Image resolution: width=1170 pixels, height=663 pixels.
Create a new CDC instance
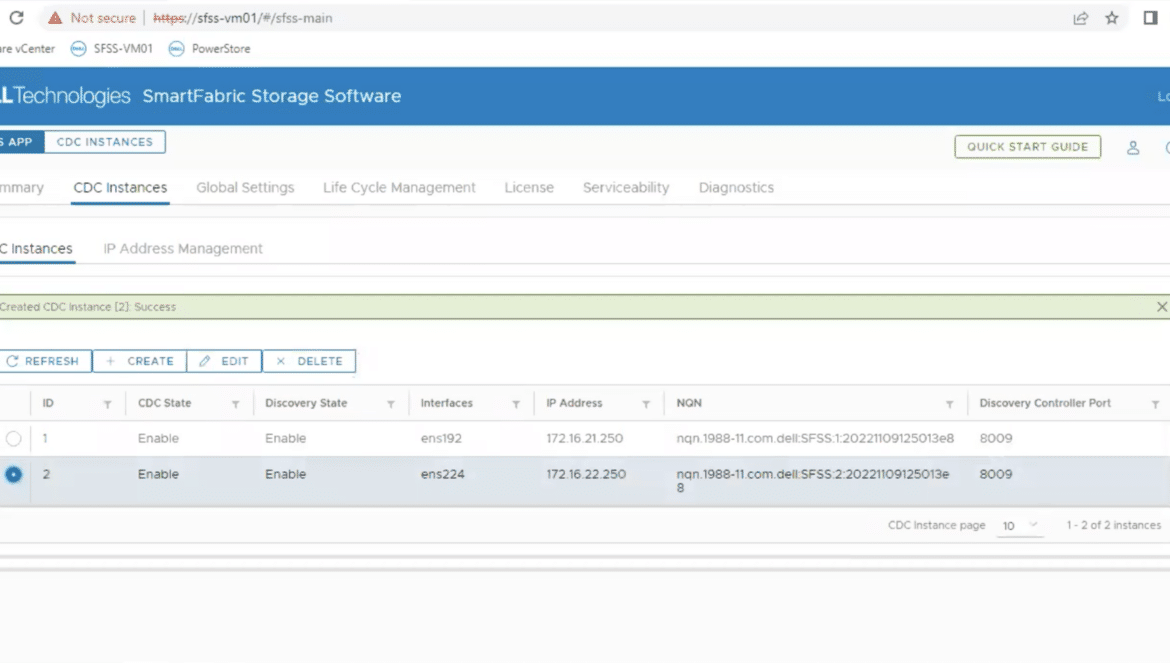(x=140, y=361)
